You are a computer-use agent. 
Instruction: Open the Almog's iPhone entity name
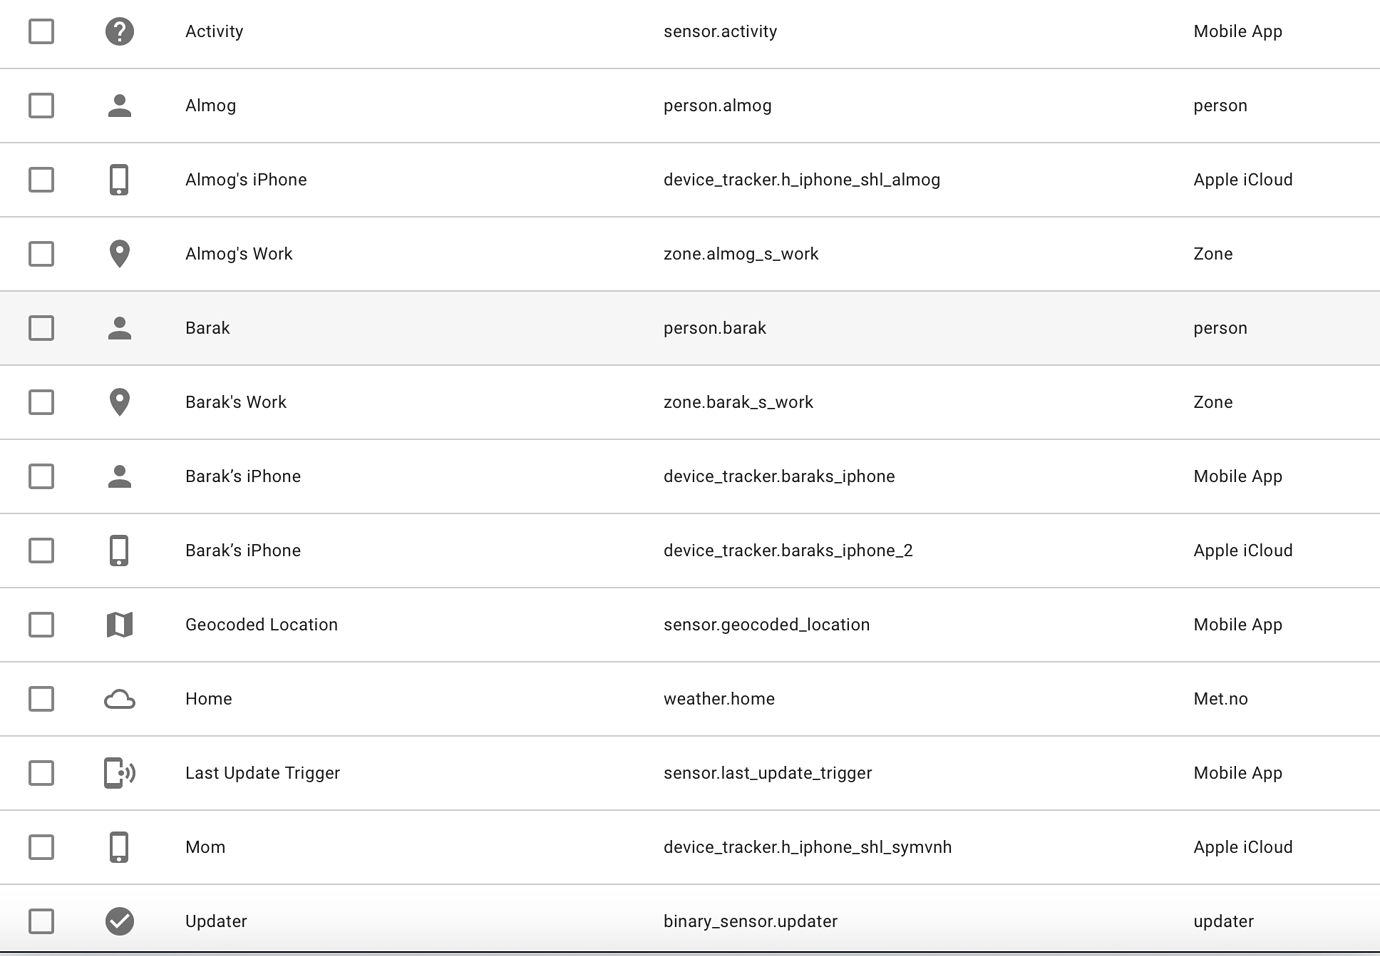246,180
